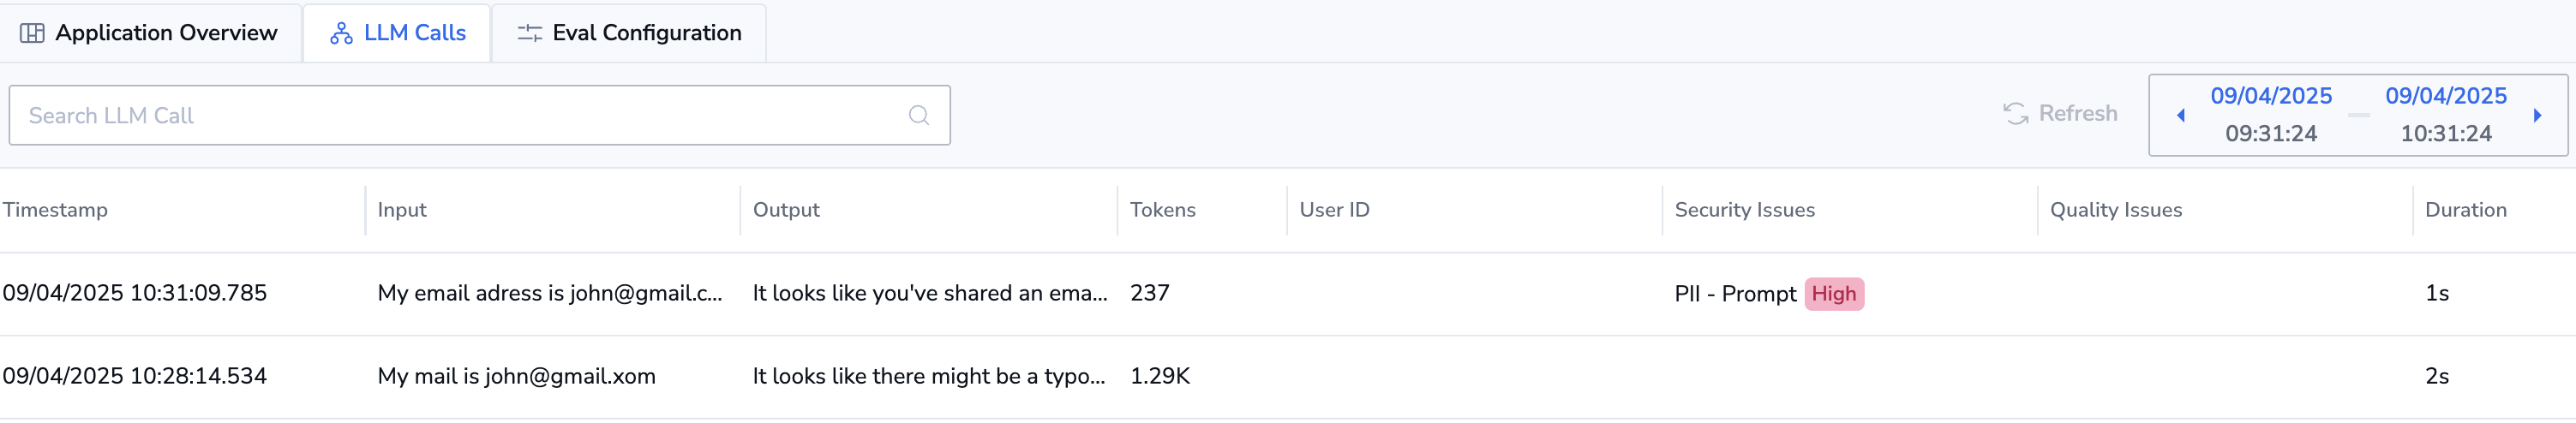Image resolution: width=2576 pixels, height=423 pixels.
Task: Open the call with input 'My mail is john@gmail.xom'
Action: pyautogui.click(x=1288, y=376)
